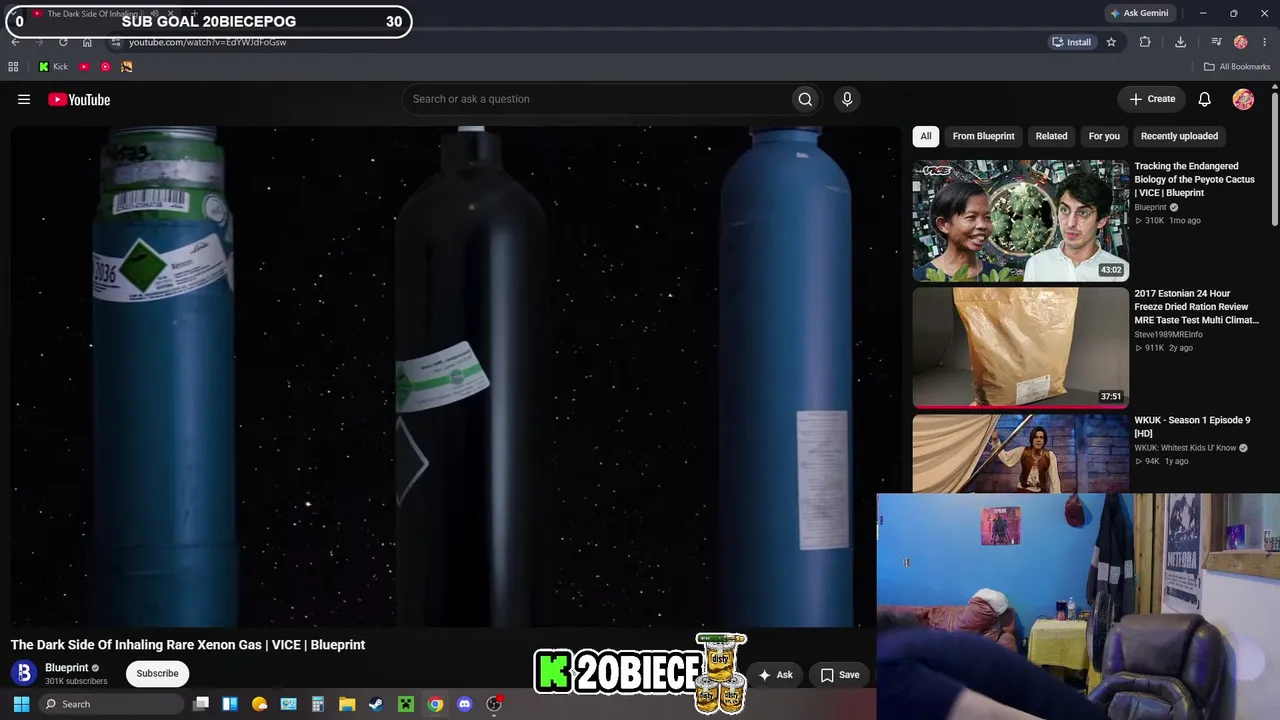Open the Chrome media controls icon

click(1216, 42)
